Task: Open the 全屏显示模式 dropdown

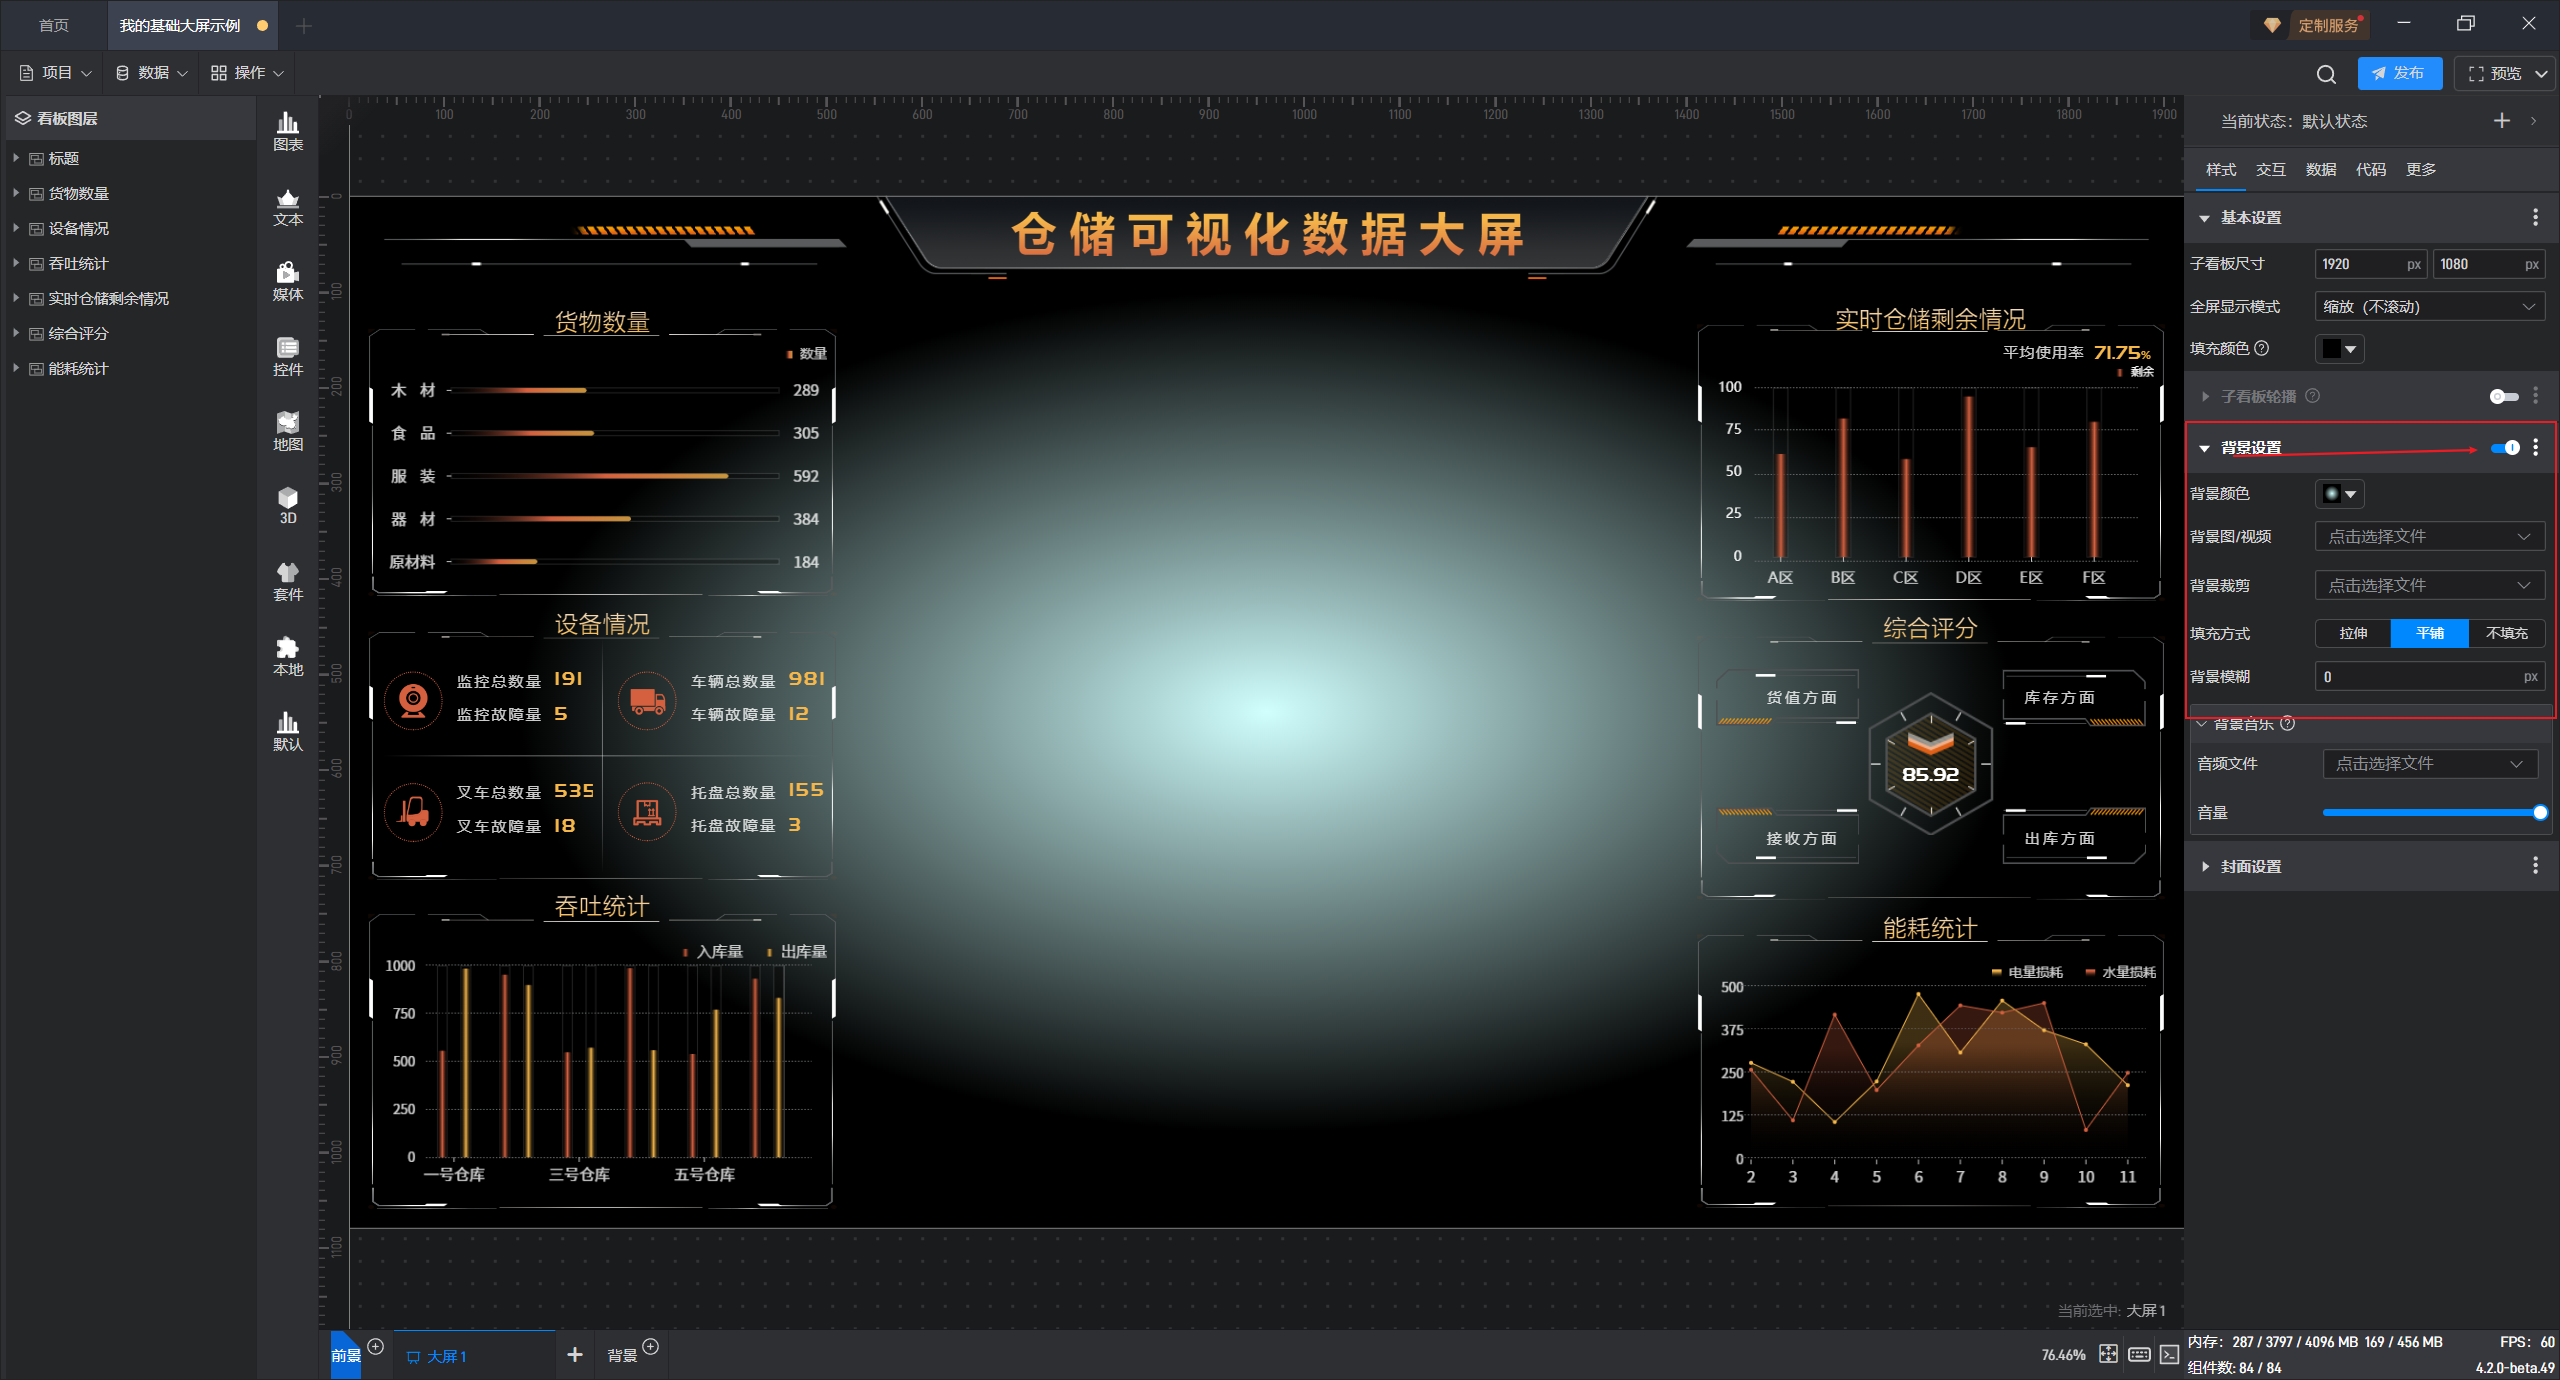Action: (2429, 307)
